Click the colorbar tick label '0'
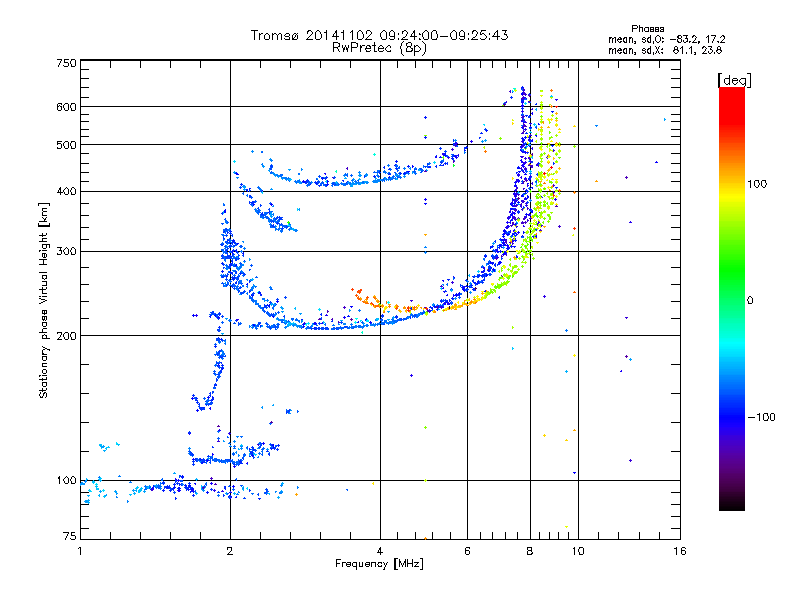This screenshot has width=800, height=600. coord(750,301)
